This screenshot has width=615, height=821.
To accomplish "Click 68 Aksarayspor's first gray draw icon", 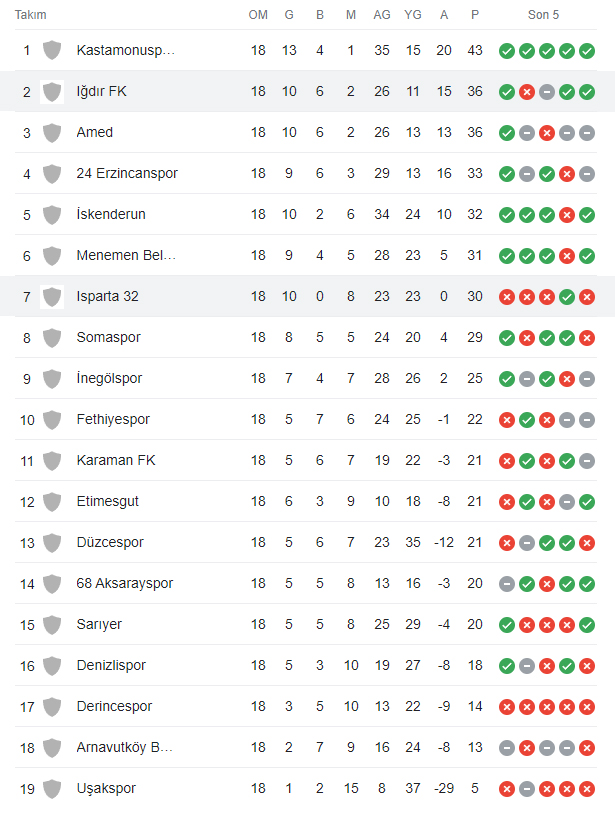I will (507, 584).
